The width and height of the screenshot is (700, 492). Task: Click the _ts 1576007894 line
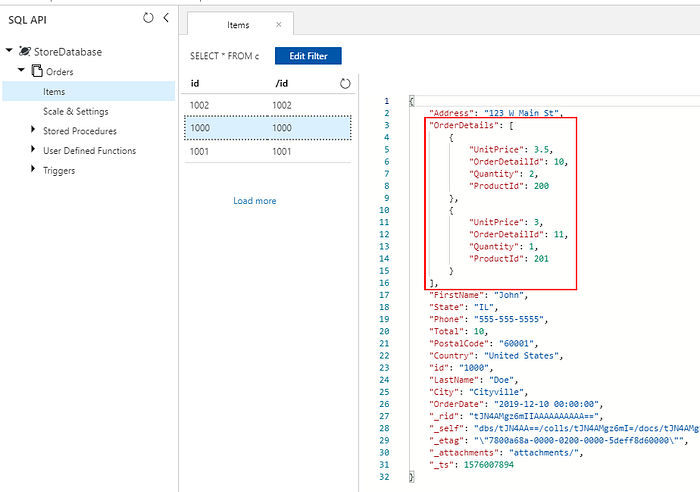tap(471, 465)
